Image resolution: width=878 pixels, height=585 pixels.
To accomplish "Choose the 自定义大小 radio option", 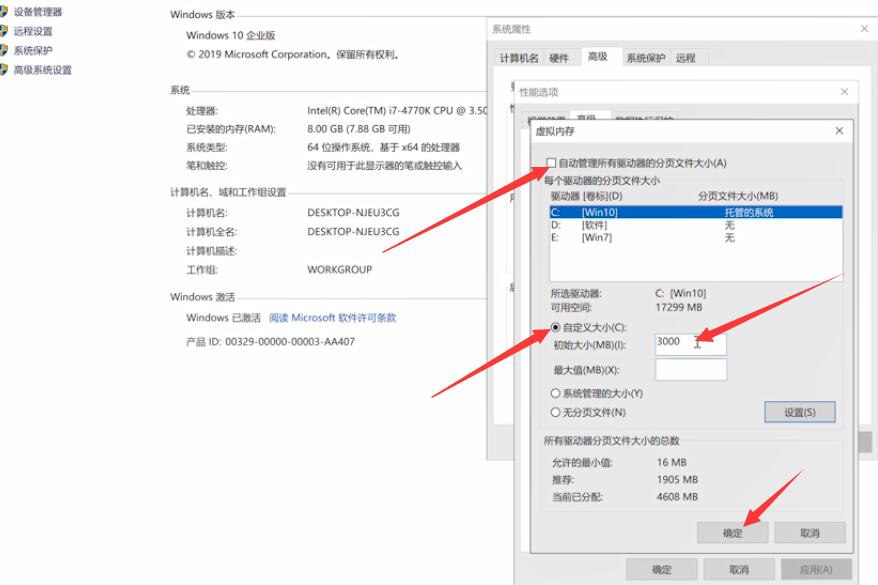I will point(555,327).
